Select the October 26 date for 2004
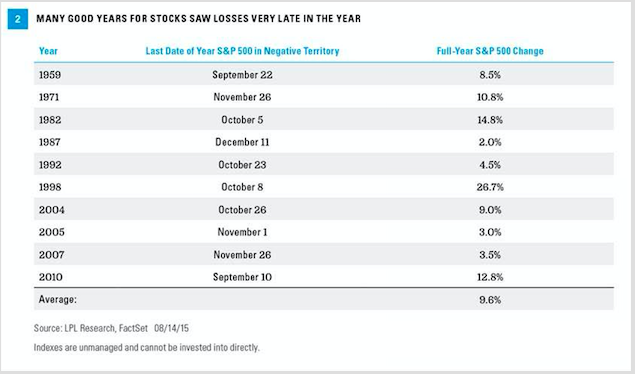 [242, 210]
